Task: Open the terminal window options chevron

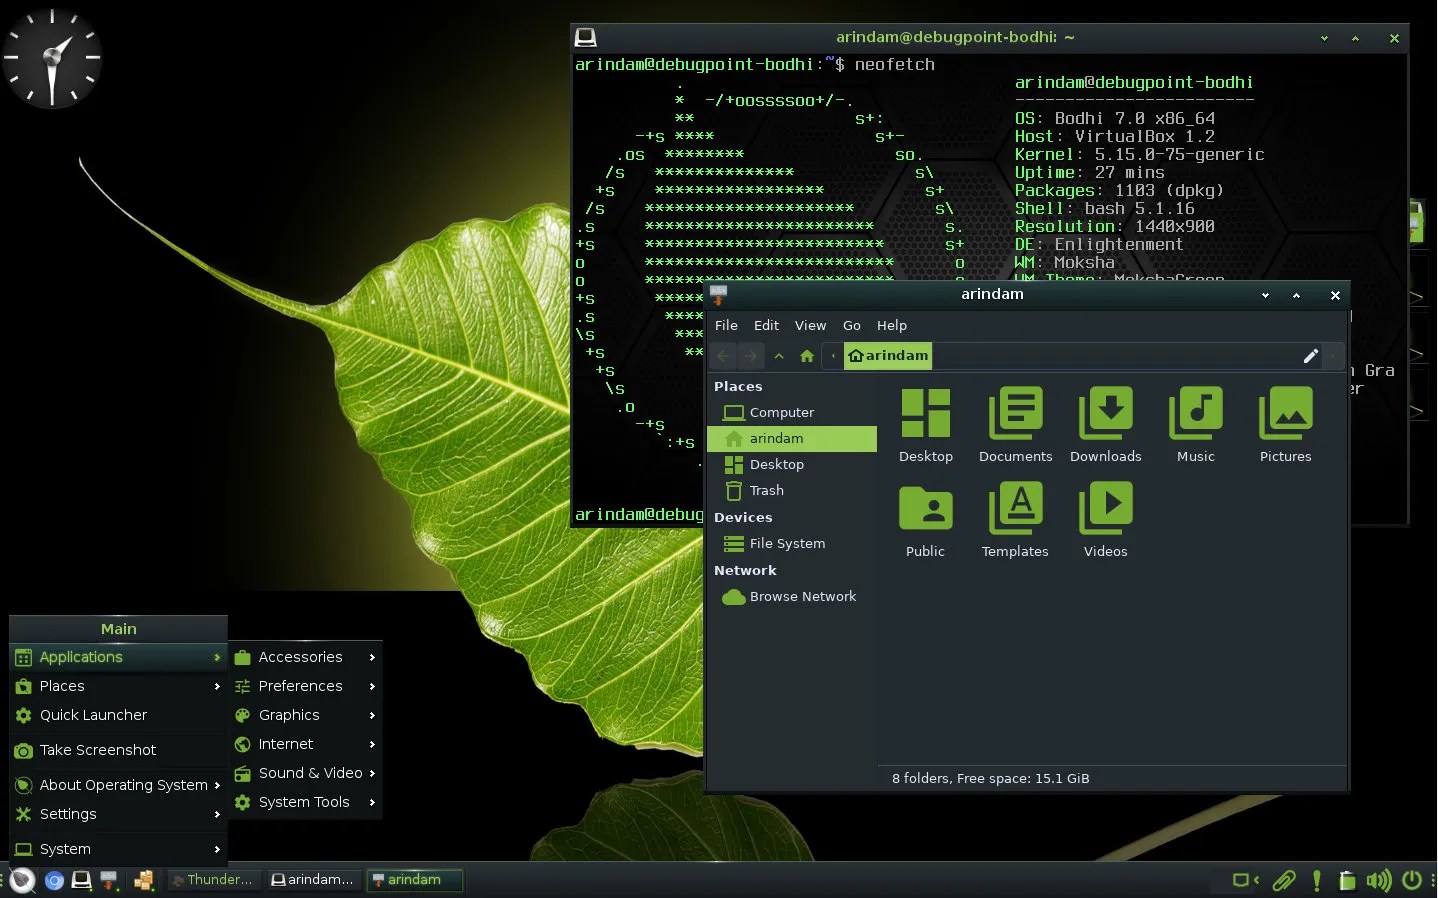Action: coord(1323,38)
